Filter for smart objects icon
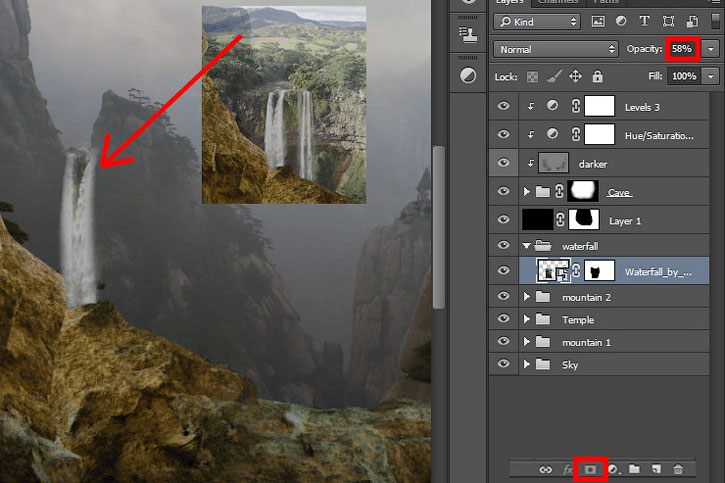This screenshot has width=725, height=483. click(692, 21)
